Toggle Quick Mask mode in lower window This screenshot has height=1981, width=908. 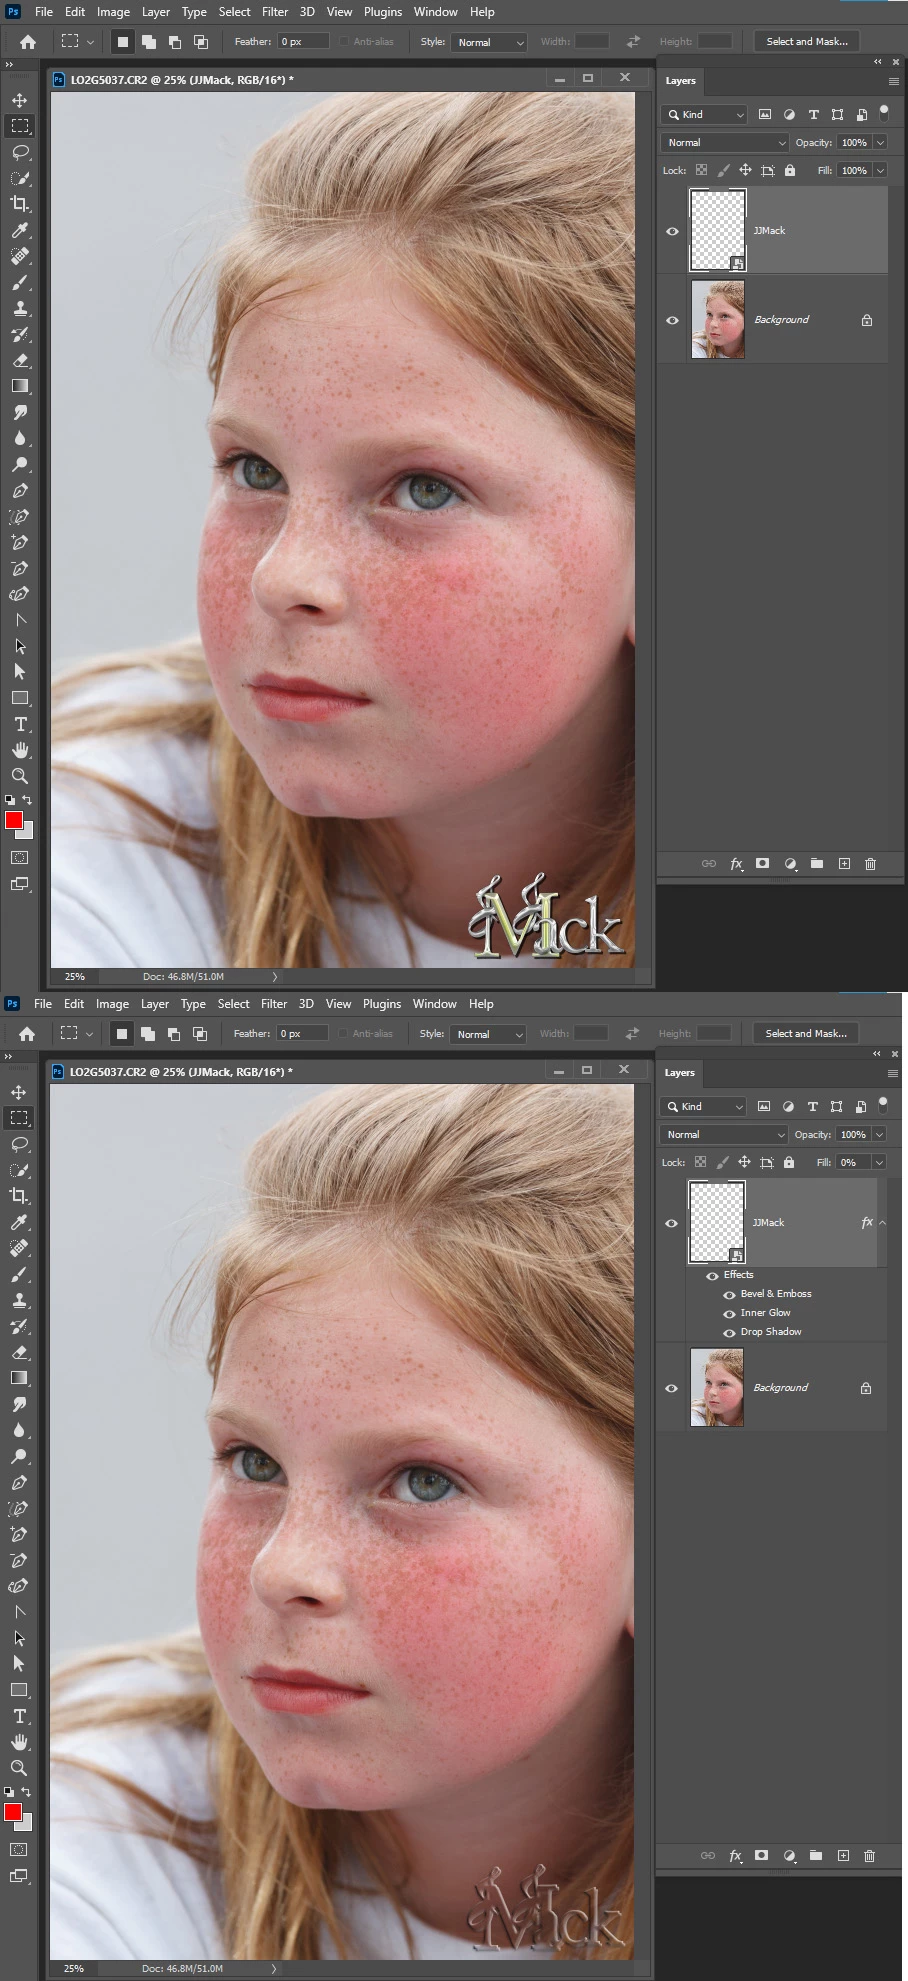[x=18, y=1850]
